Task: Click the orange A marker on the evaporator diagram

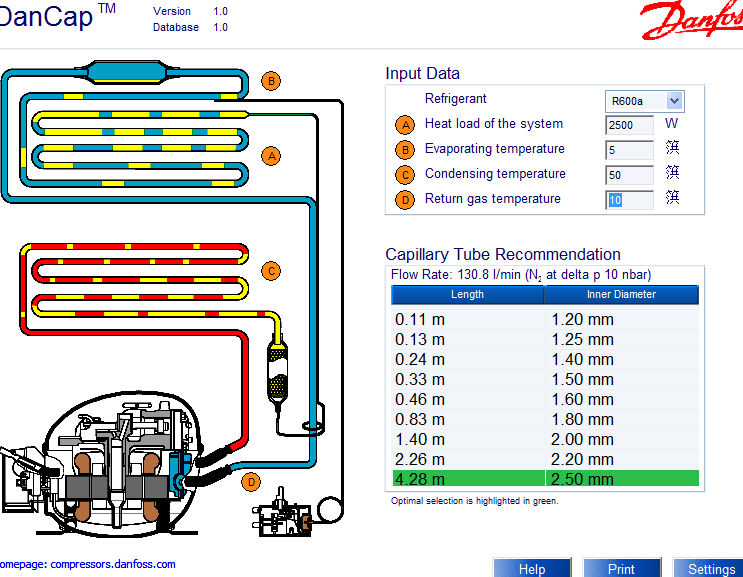Action: coord(272,156)
